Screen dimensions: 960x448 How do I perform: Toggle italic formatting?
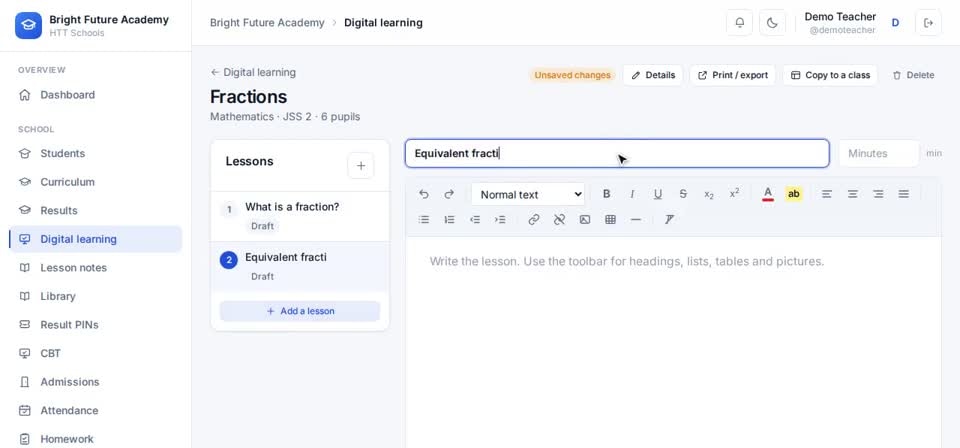[x=632, y=194]
